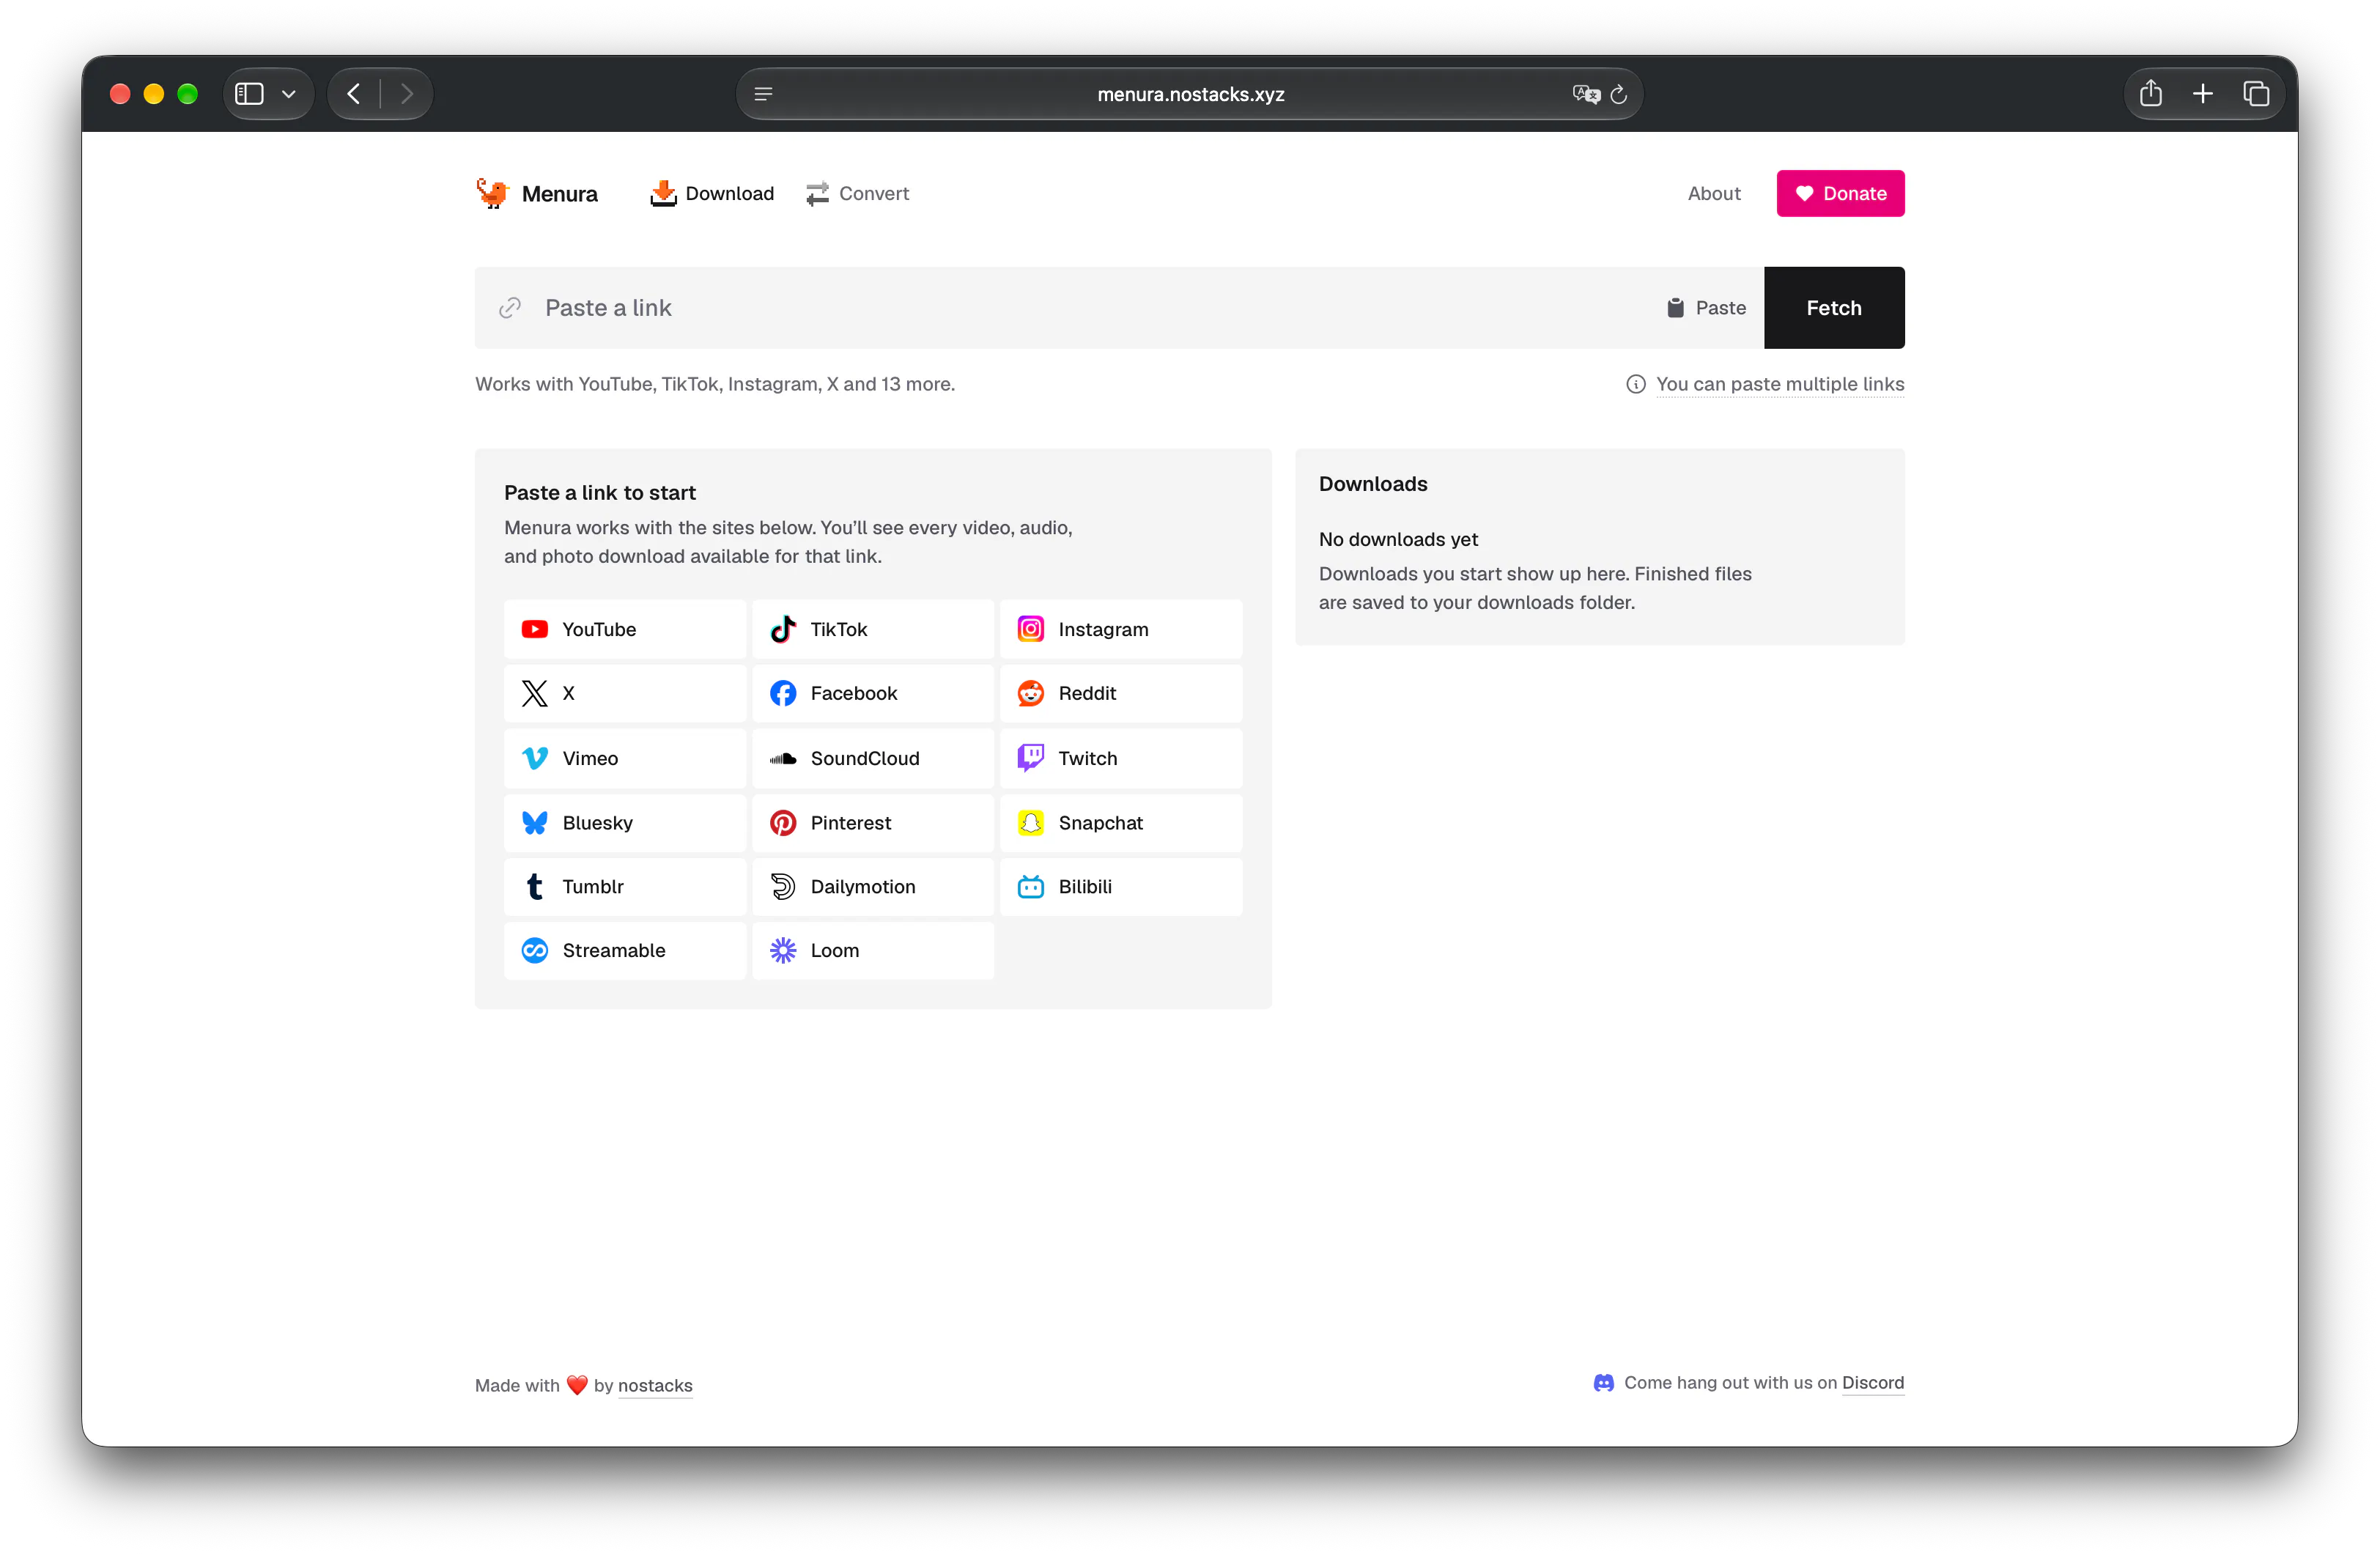Open the Safari reader view icon
The image size is (2380, 1555).
tap(763, 94)
